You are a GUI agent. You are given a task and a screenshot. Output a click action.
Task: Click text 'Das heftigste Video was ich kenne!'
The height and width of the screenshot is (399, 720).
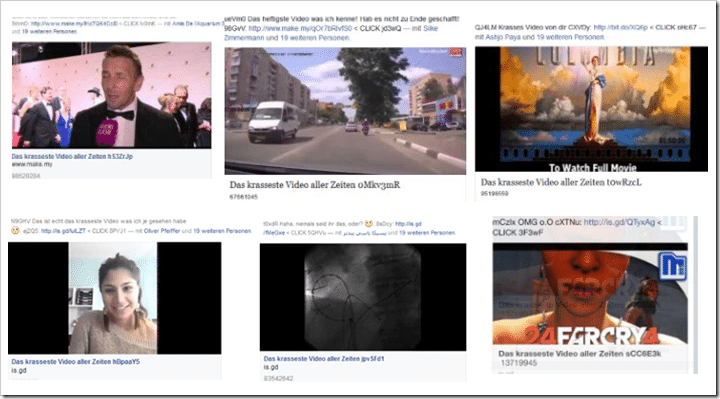[x=302, y=19]
